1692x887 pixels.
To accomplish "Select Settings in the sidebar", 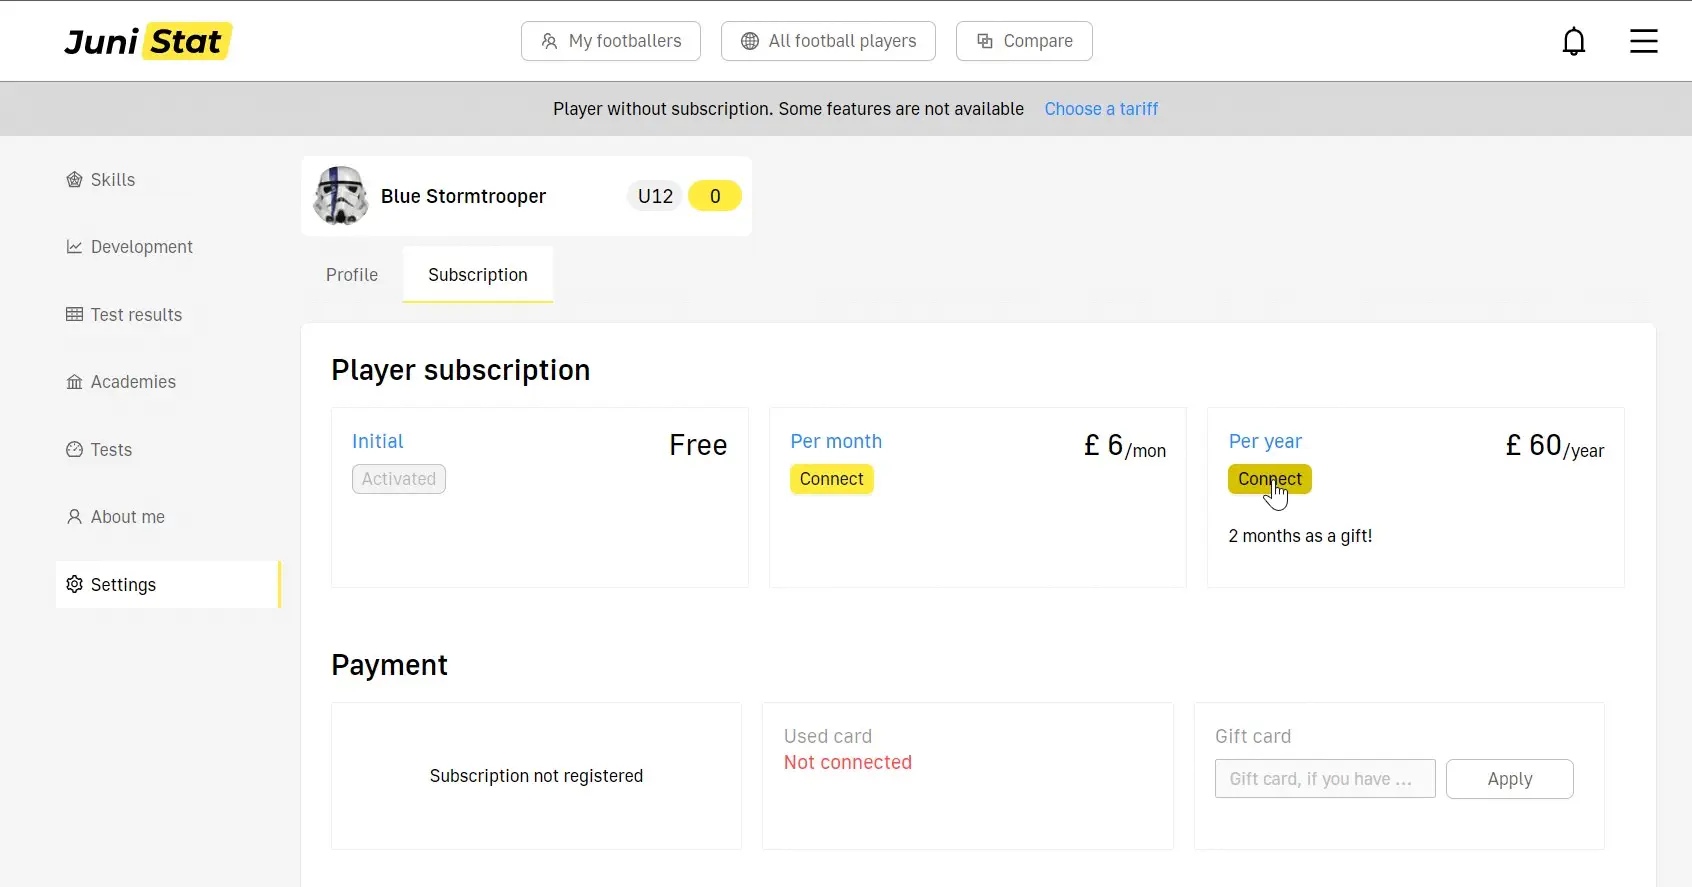I will click(x=123, y=585).
